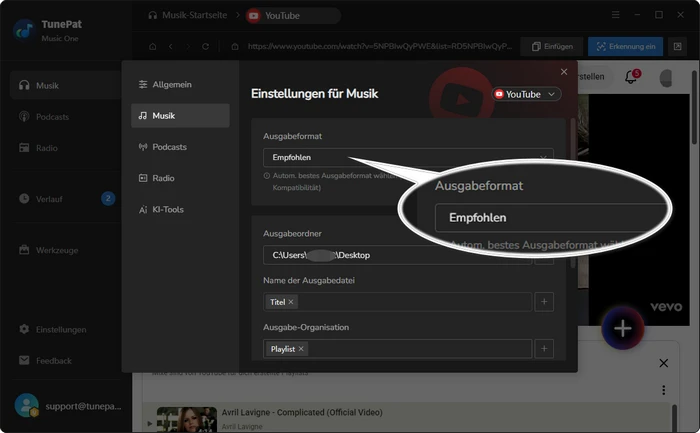The width and height of the screenshot is (700, 433).
Task: Add tag to Name der Ausgabedatei
Action: (544, 302)
